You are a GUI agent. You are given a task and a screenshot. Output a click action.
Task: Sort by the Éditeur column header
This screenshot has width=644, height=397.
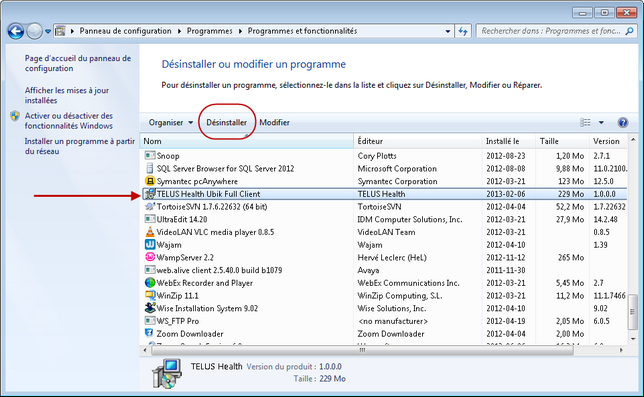417,141
